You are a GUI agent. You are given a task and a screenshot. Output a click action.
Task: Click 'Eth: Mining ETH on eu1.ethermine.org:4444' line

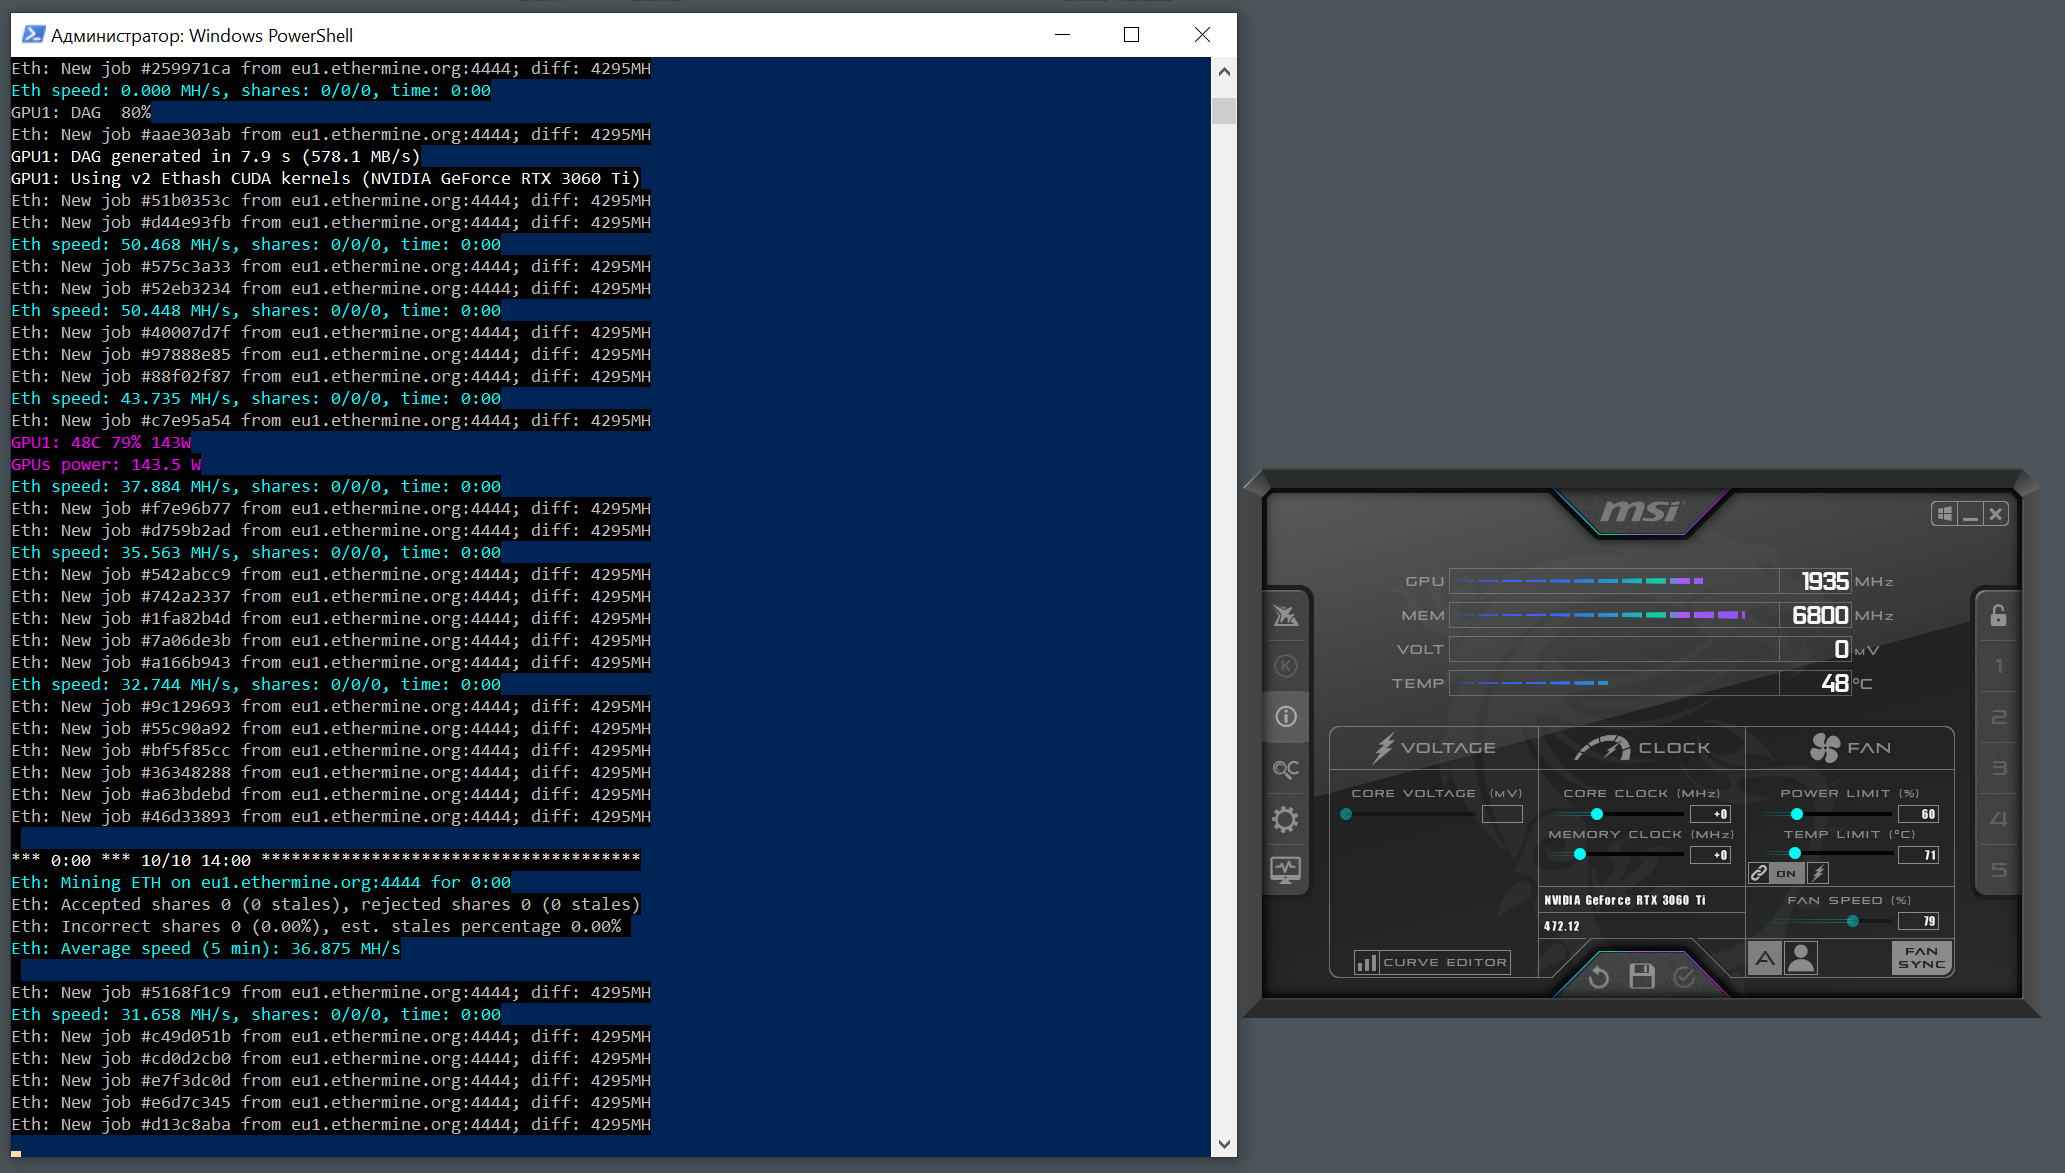pos(261,882)
